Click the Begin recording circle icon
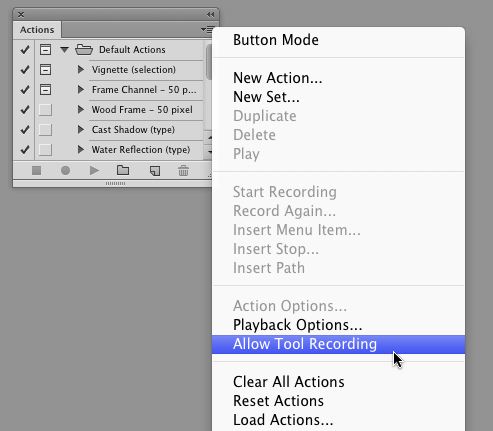This screenshot has height=431, width=493. pos(65,171)
